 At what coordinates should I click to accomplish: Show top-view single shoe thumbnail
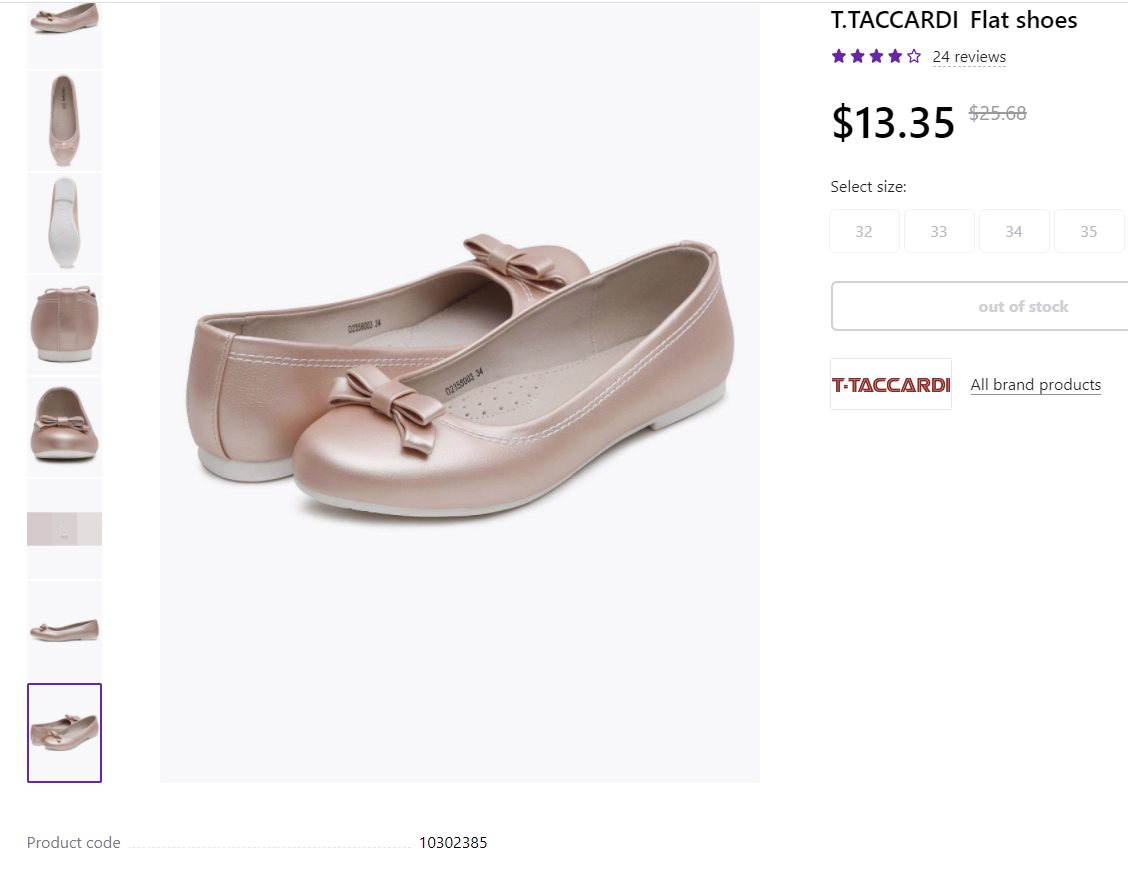pyautogui.click(x=64, y=120)
